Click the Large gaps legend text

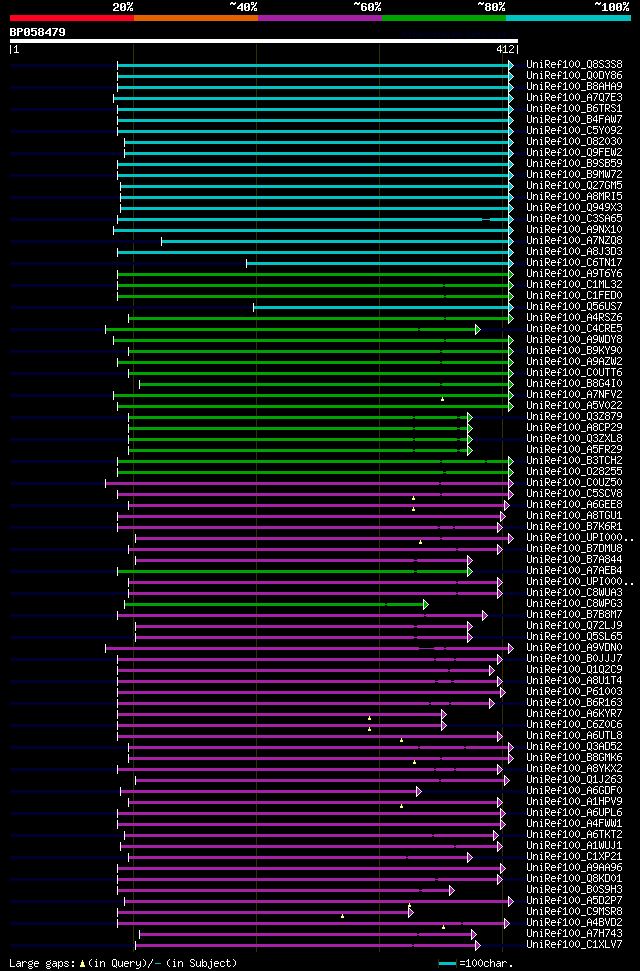41,964
